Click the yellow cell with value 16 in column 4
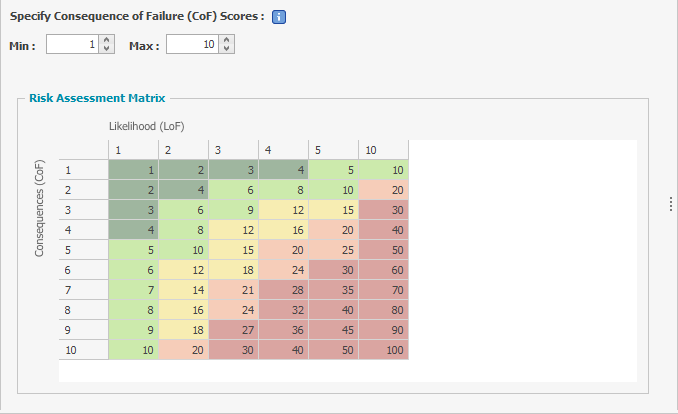The height and width of the screenshot is (414, 678). 283,230
